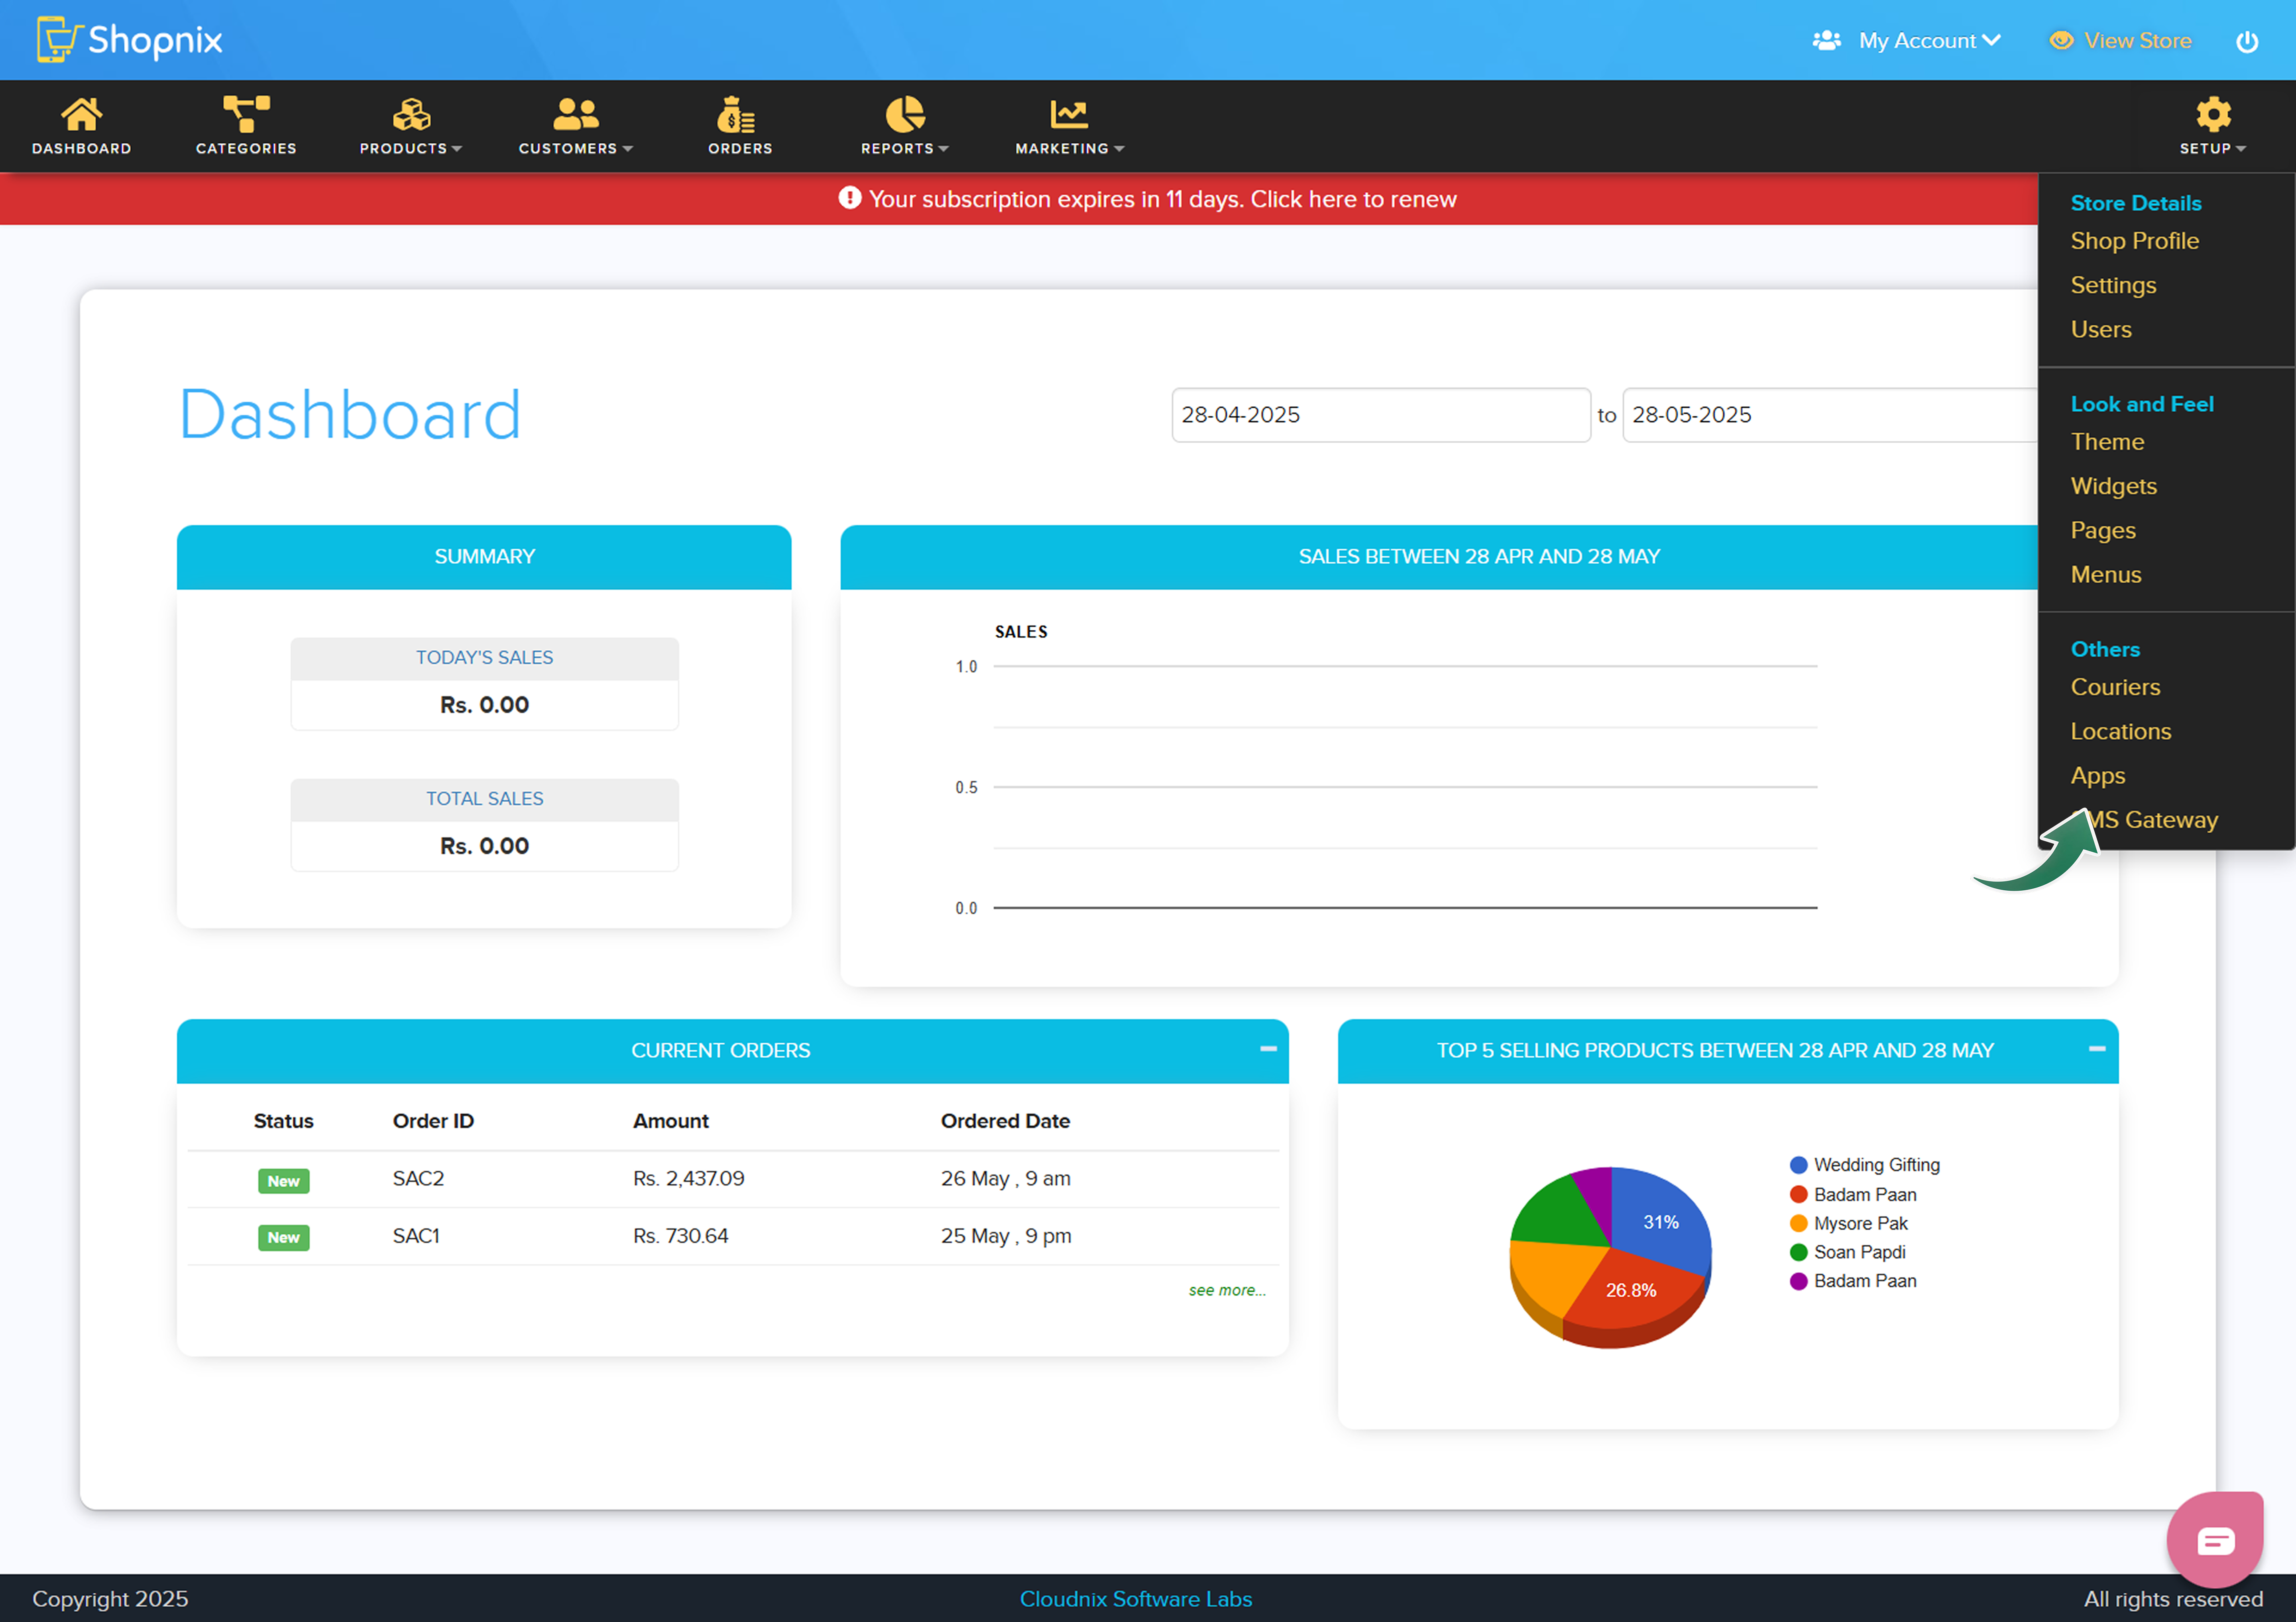Image resolution: width=2296 pixels, height=1622 pixels.
Task: Click the Marketing graph icon
Action: click(1069, 114)
